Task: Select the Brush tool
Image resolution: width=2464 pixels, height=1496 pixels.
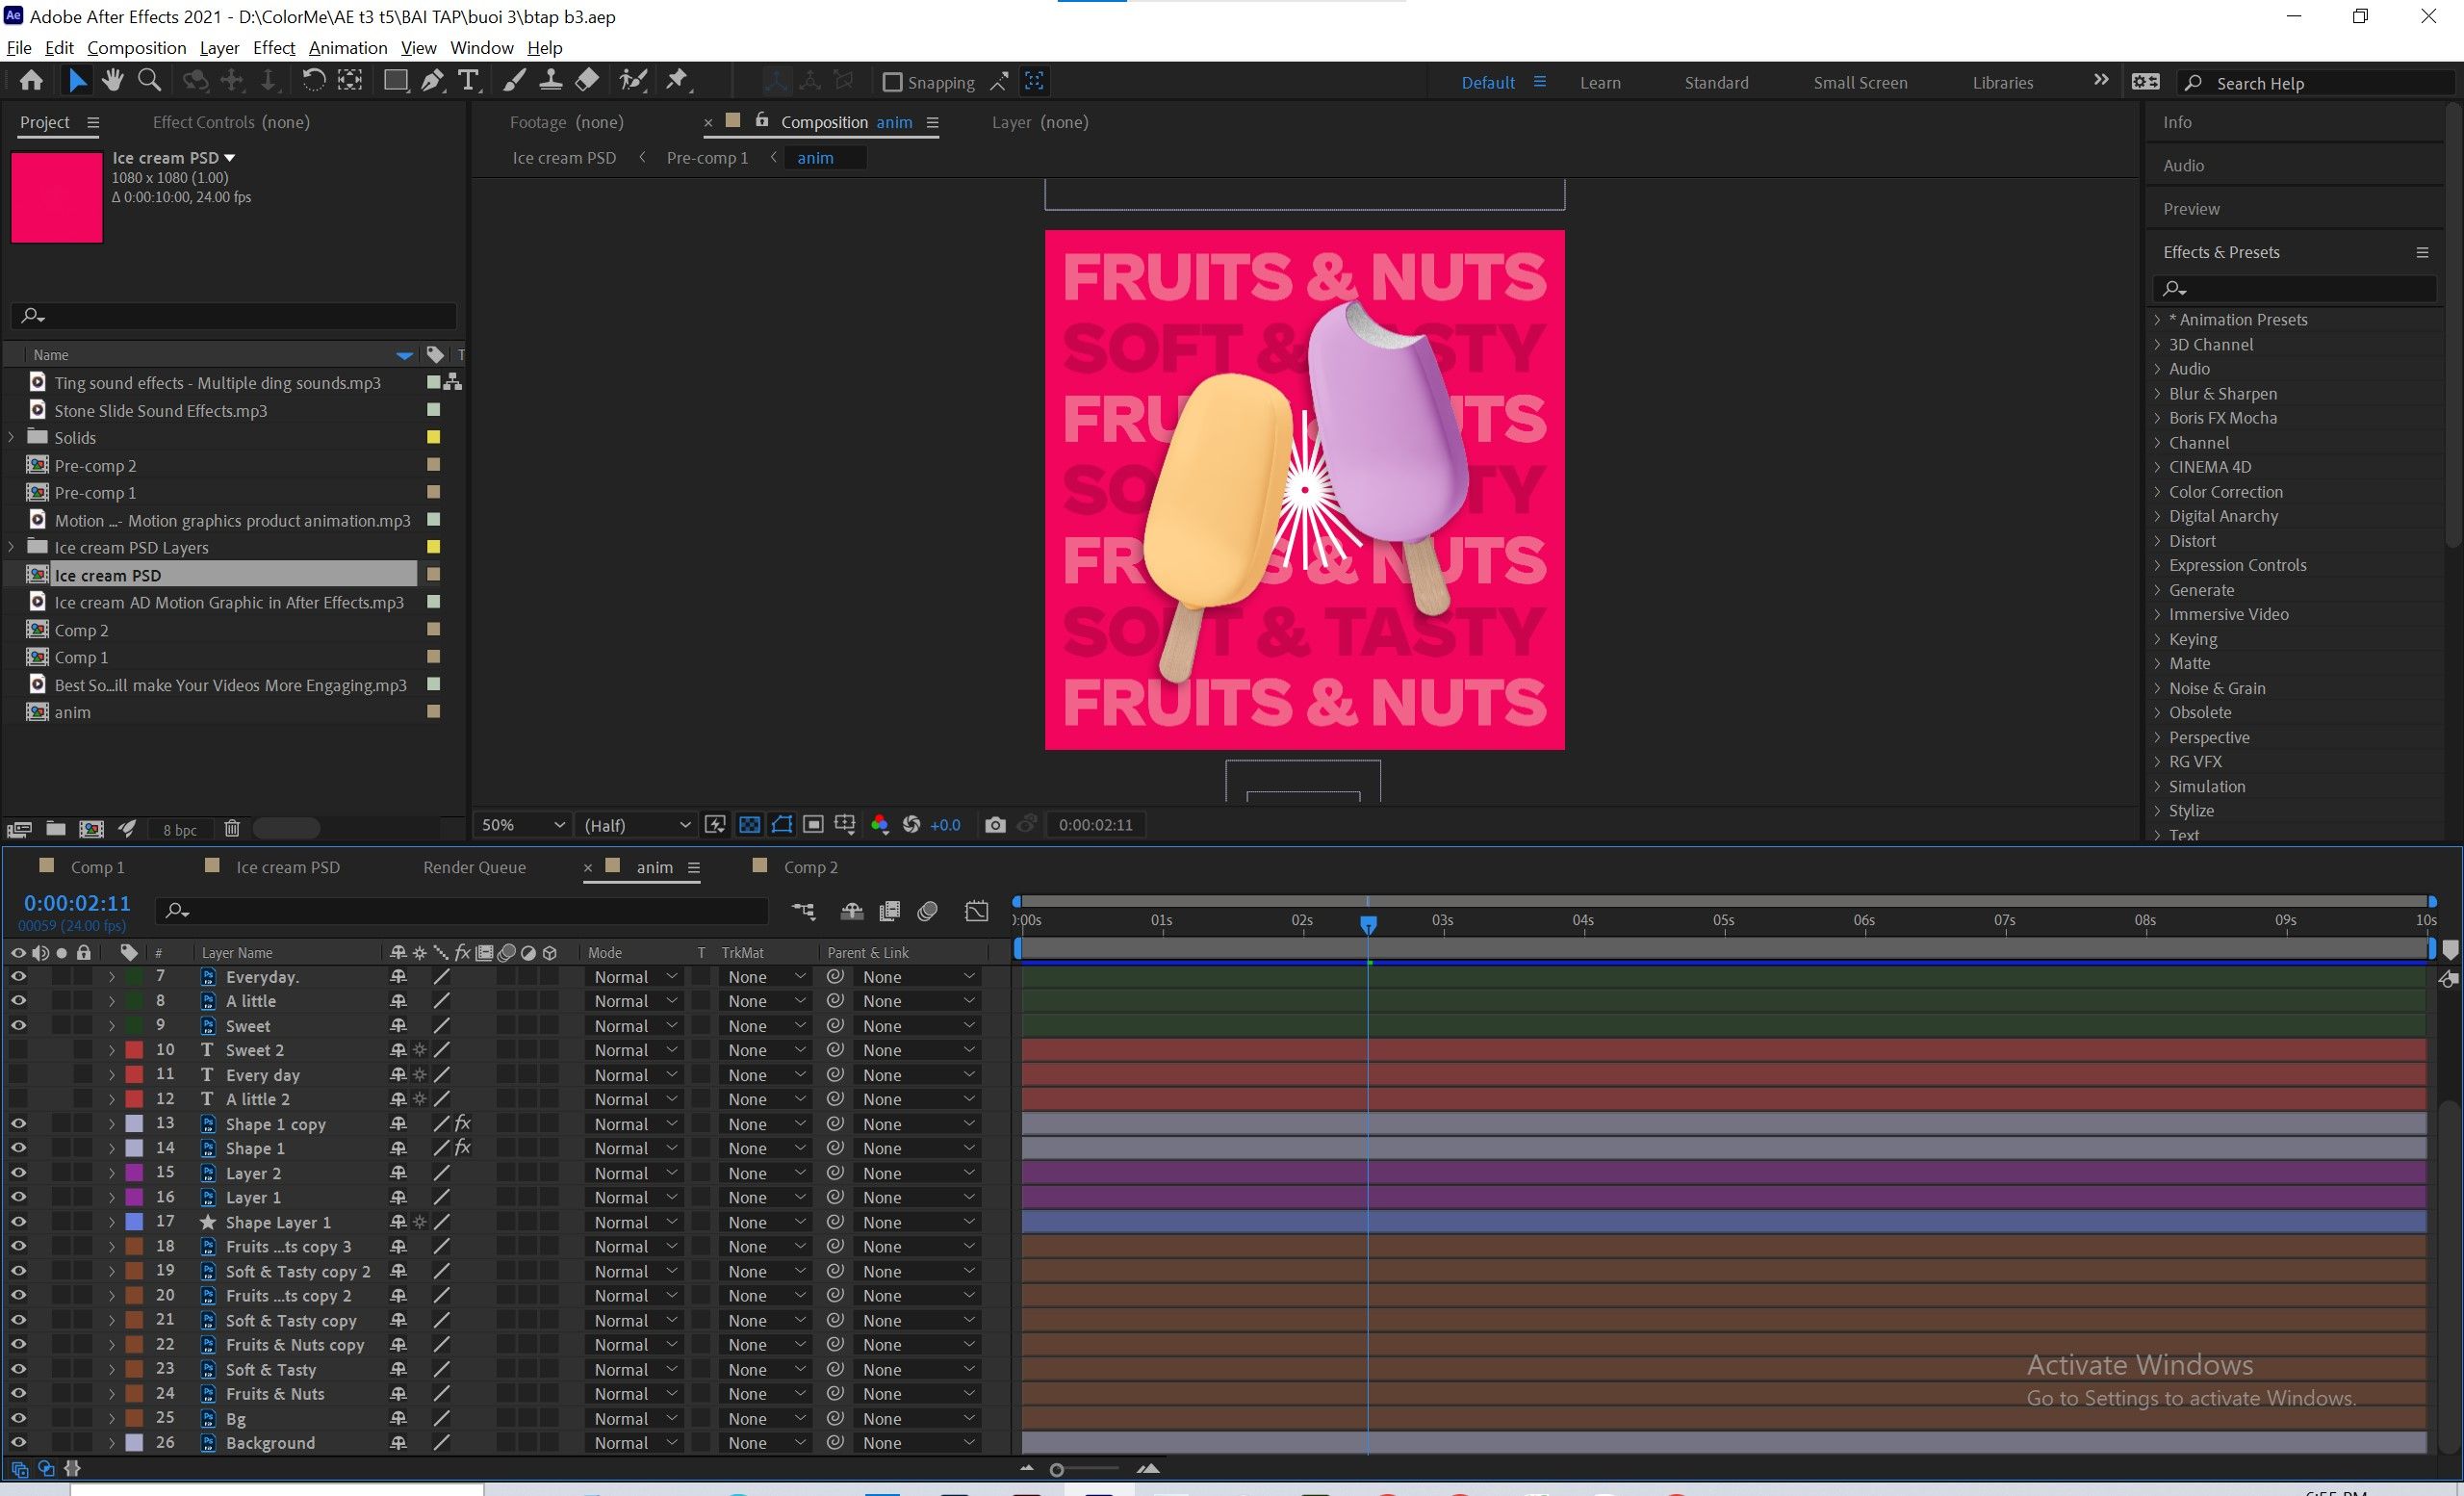Action: pos(514,81)
